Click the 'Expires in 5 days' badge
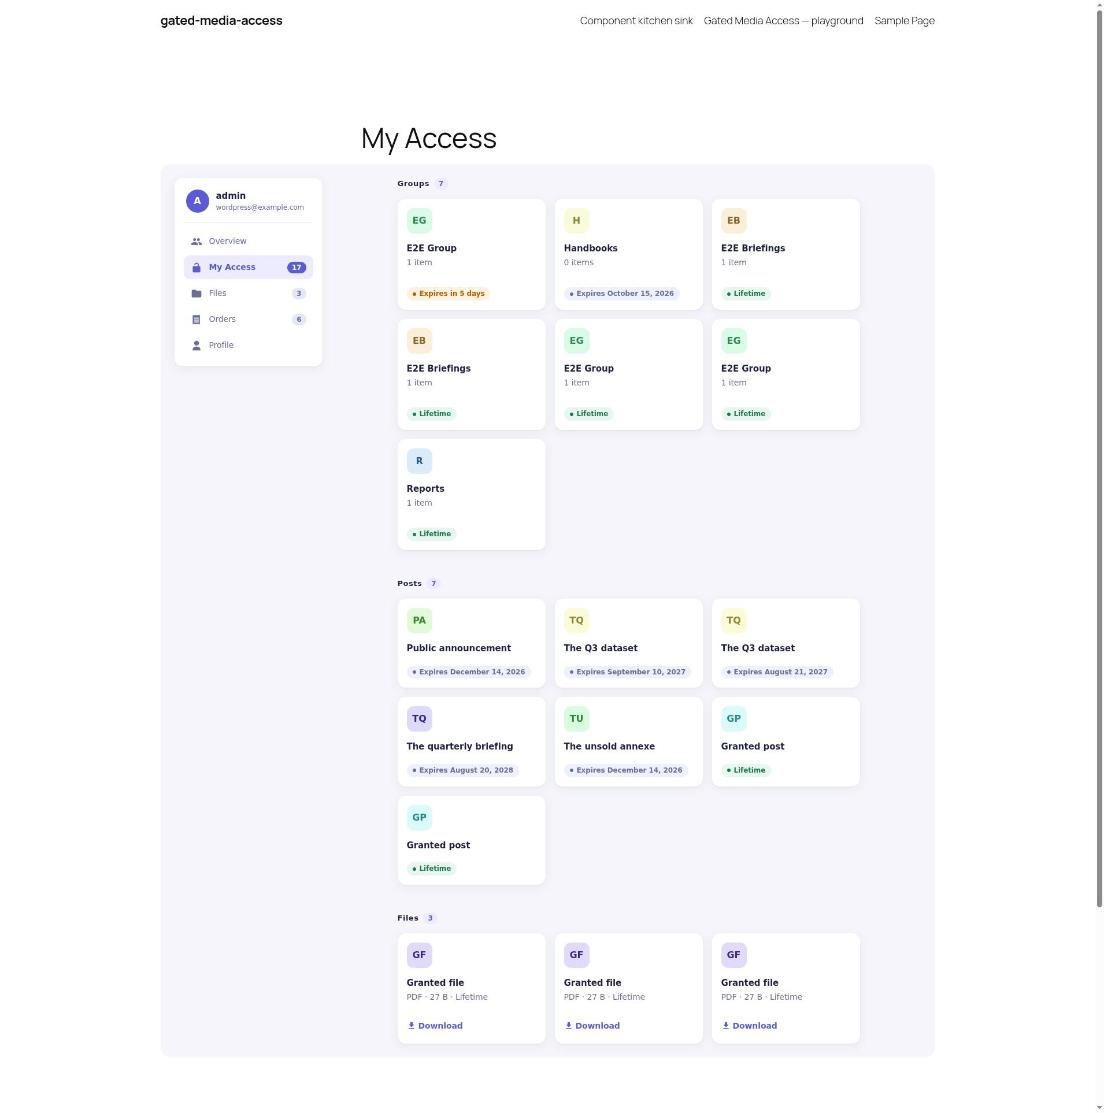Screen dimensions: 1104x1113 pyautogui.click(x=448, y=294)
